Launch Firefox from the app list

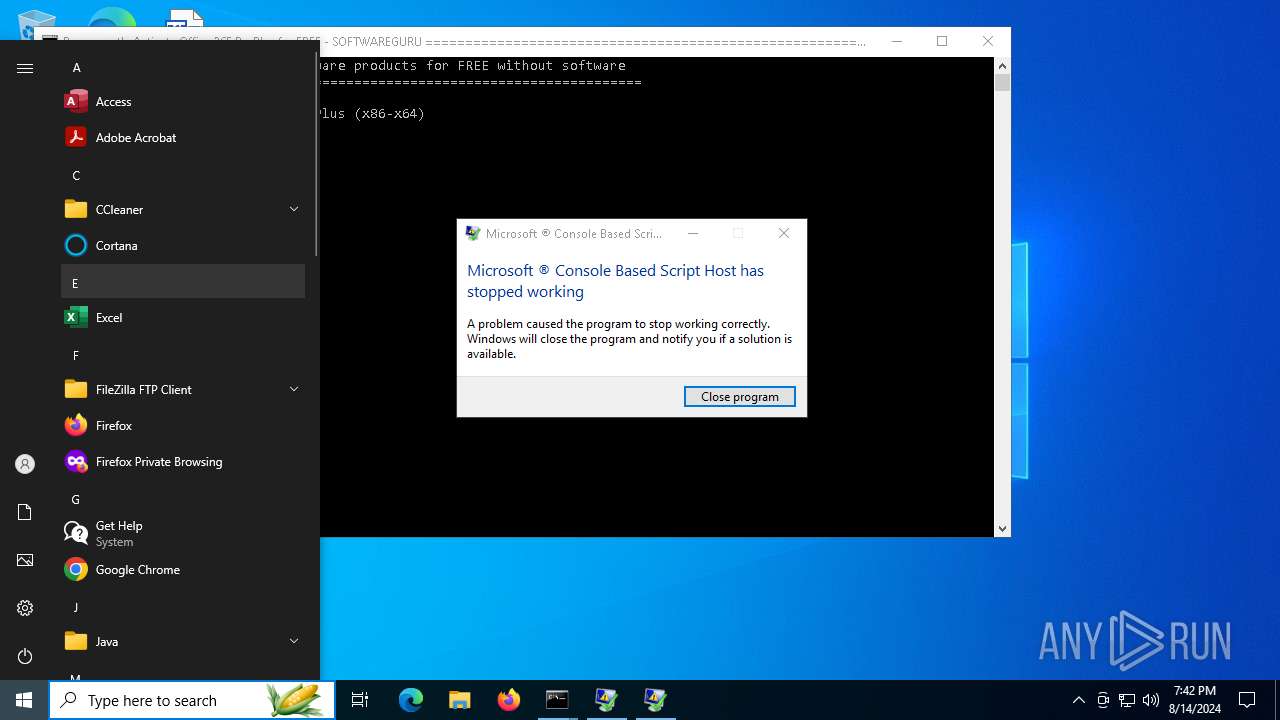point(183,426)
